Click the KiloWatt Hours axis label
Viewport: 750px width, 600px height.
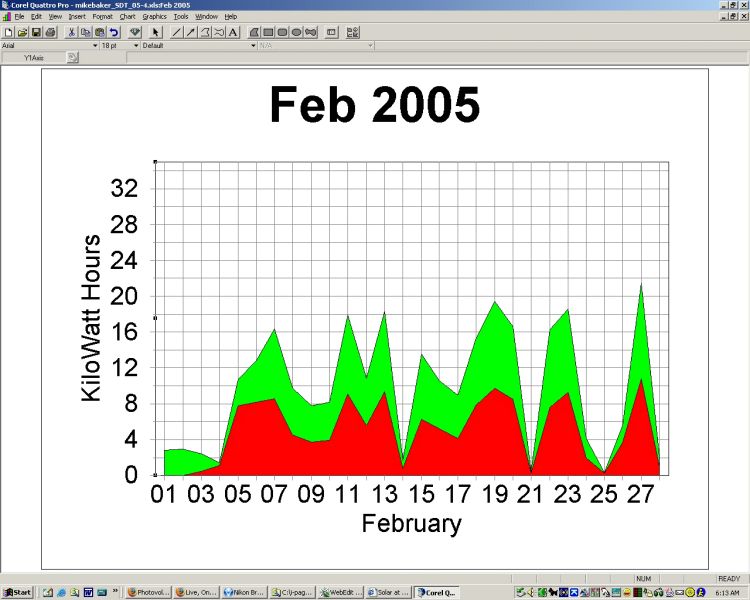coord(91,318)
